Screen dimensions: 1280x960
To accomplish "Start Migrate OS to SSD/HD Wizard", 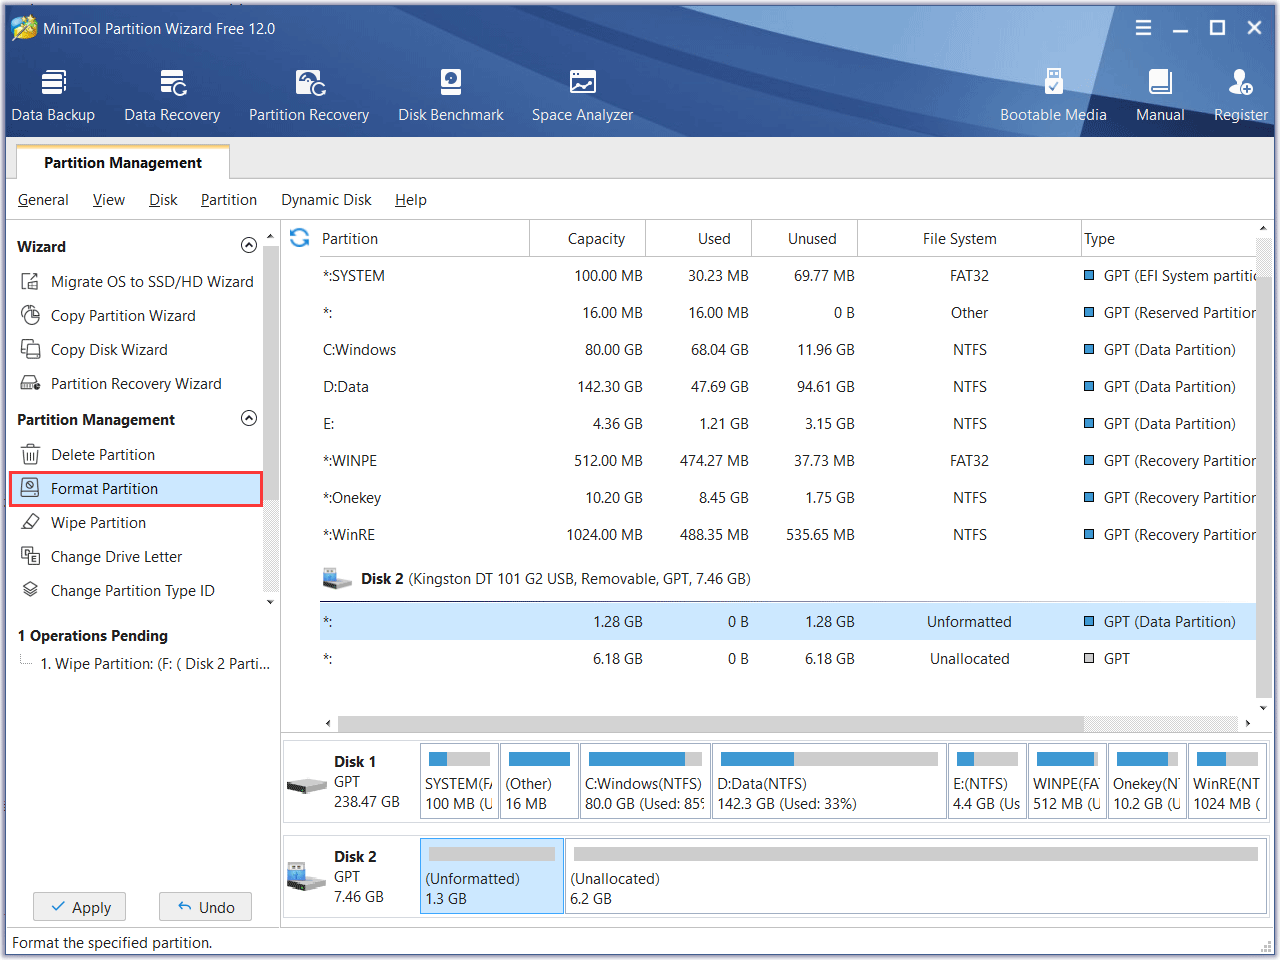I will (x=137, y=282).
